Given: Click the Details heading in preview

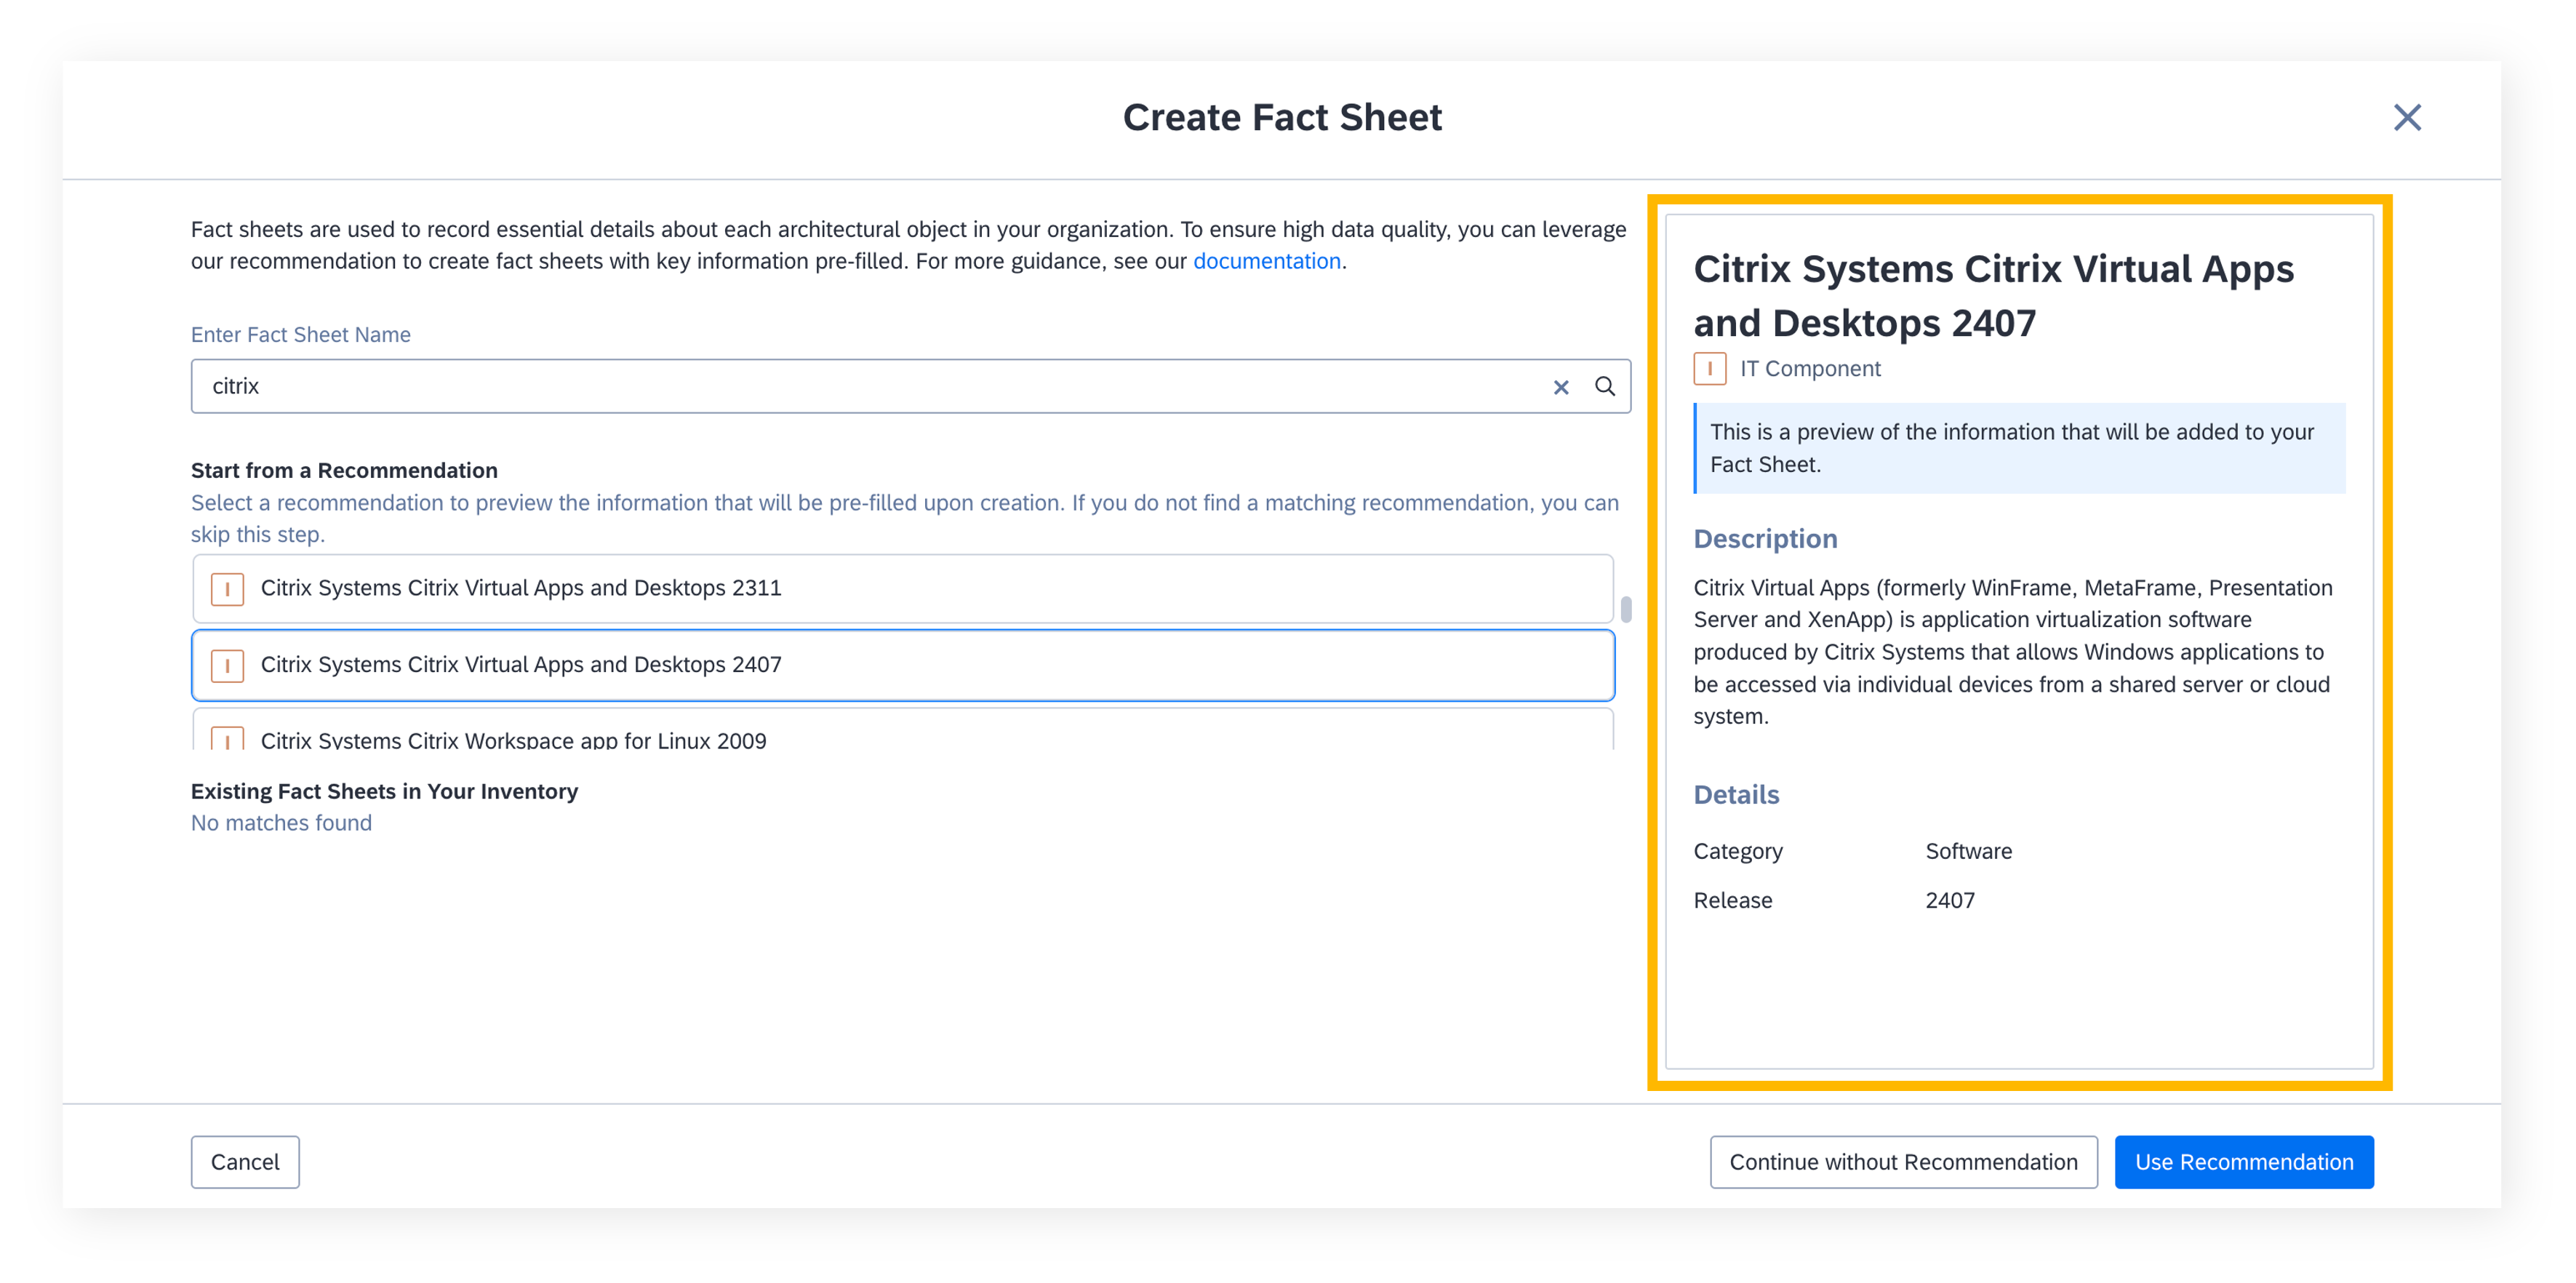Looking at the screenshot, I should (1736, 795).
